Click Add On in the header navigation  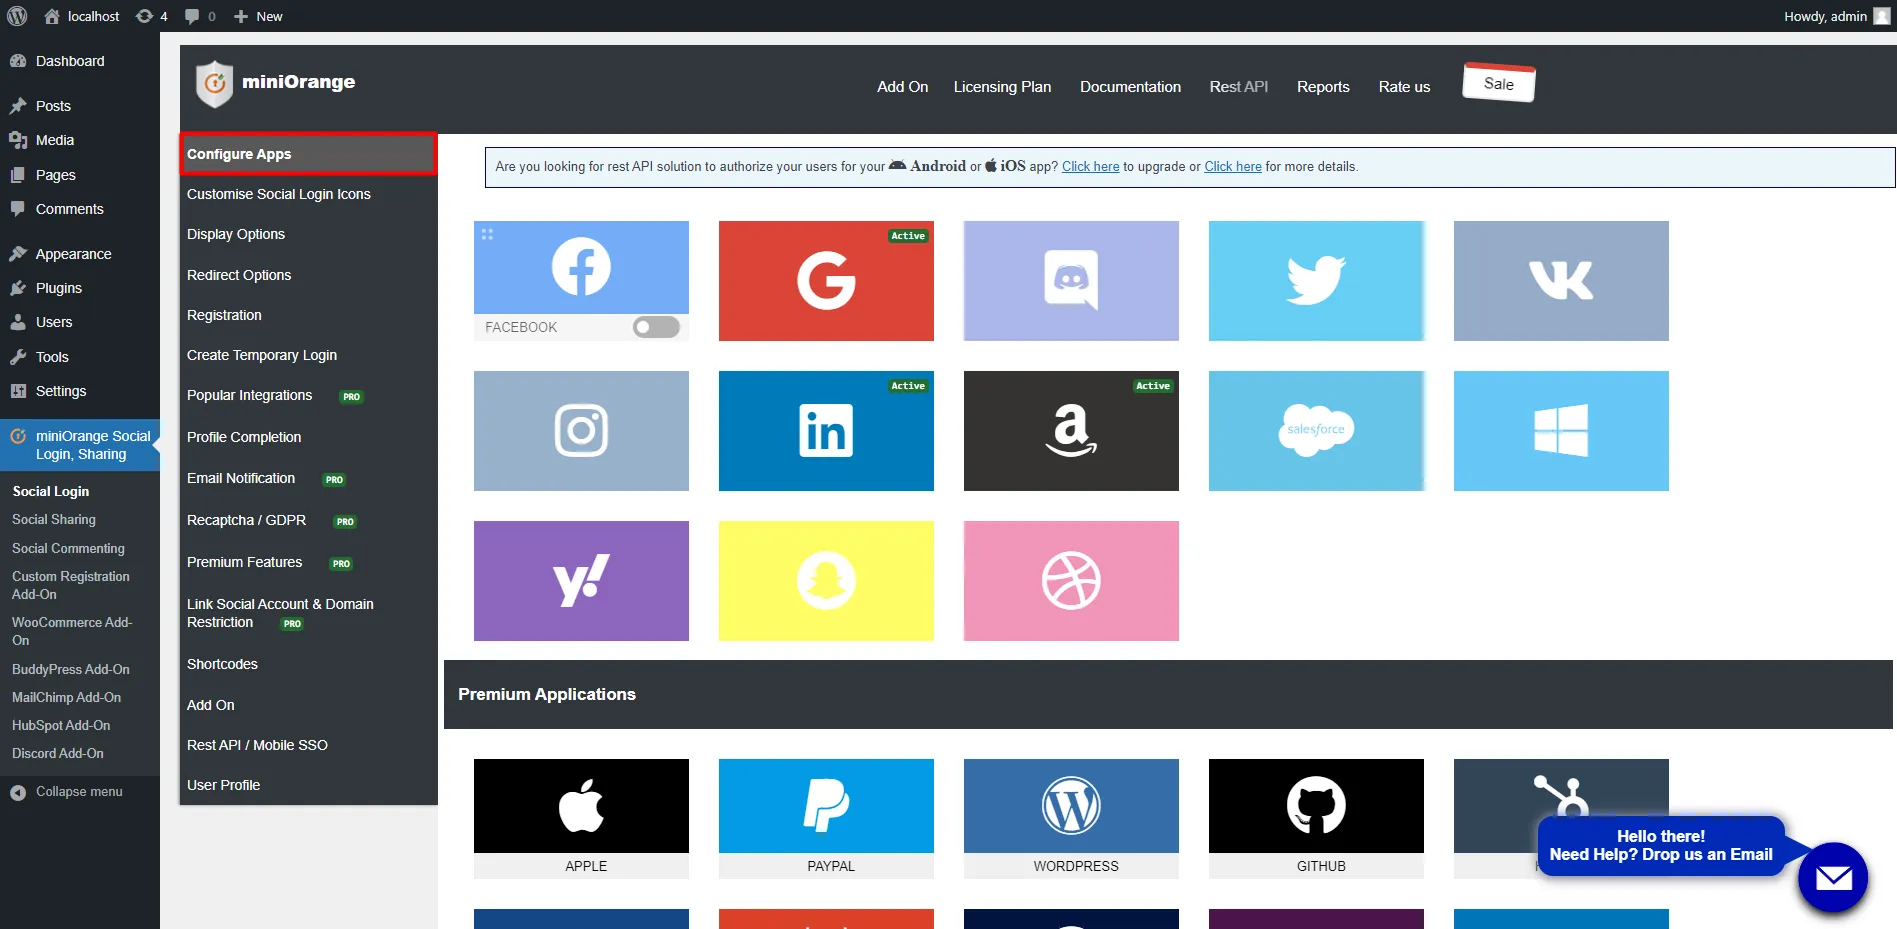click(902, 87)
